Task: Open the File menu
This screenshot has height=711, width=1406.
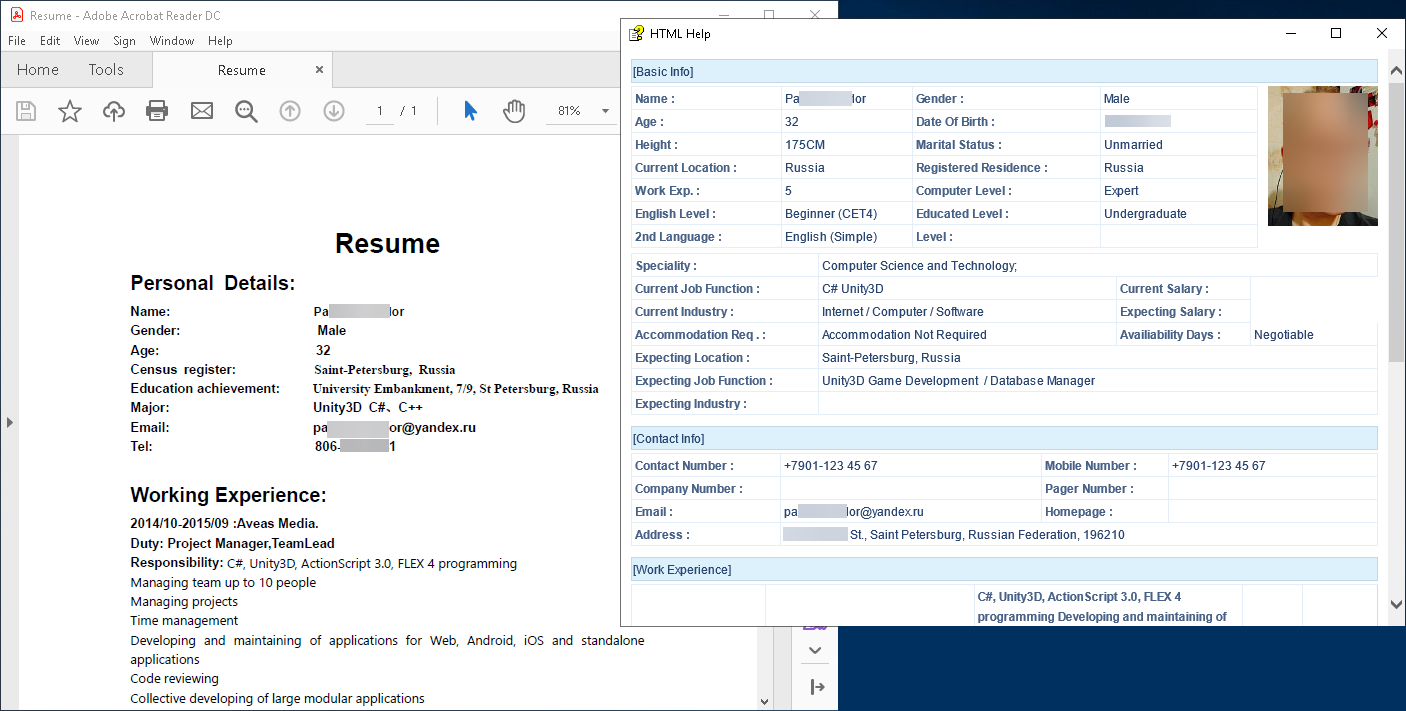Action: [17, 41]
